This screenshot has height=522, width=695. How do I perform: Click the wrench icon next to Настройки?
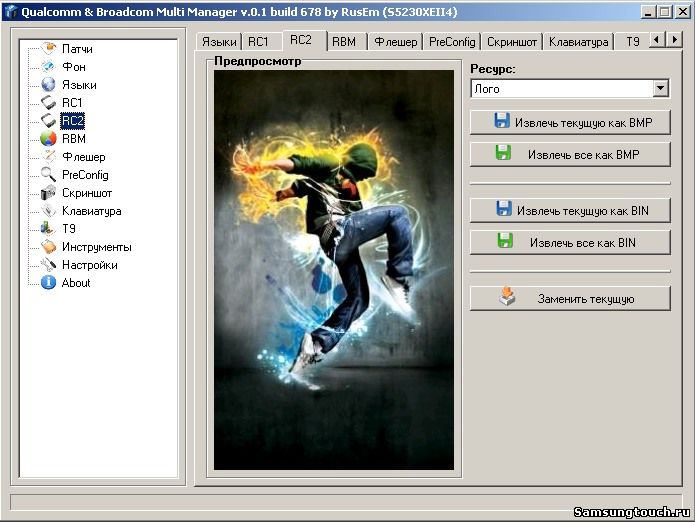(48, 265)
